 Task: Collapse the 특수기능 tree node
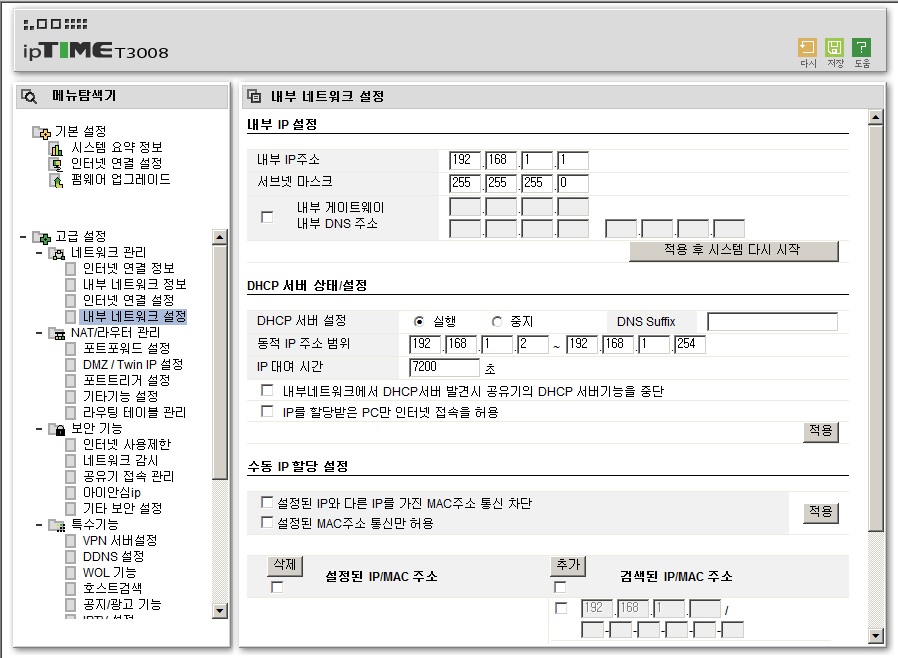(39, 525)
